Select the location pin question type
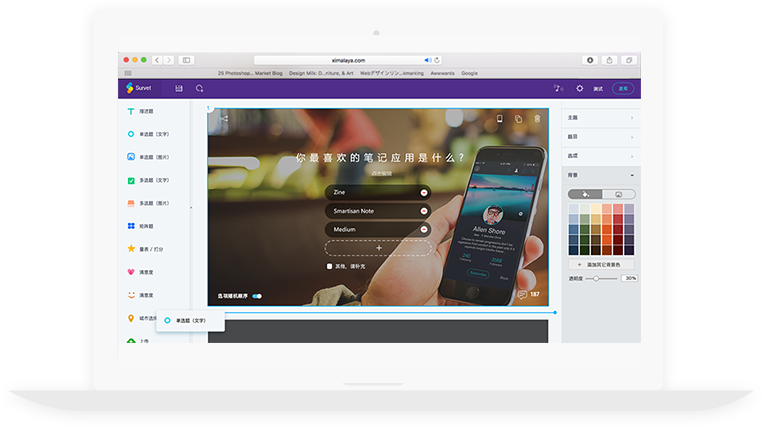Screen dimensions: 762x427 (141, 318)
